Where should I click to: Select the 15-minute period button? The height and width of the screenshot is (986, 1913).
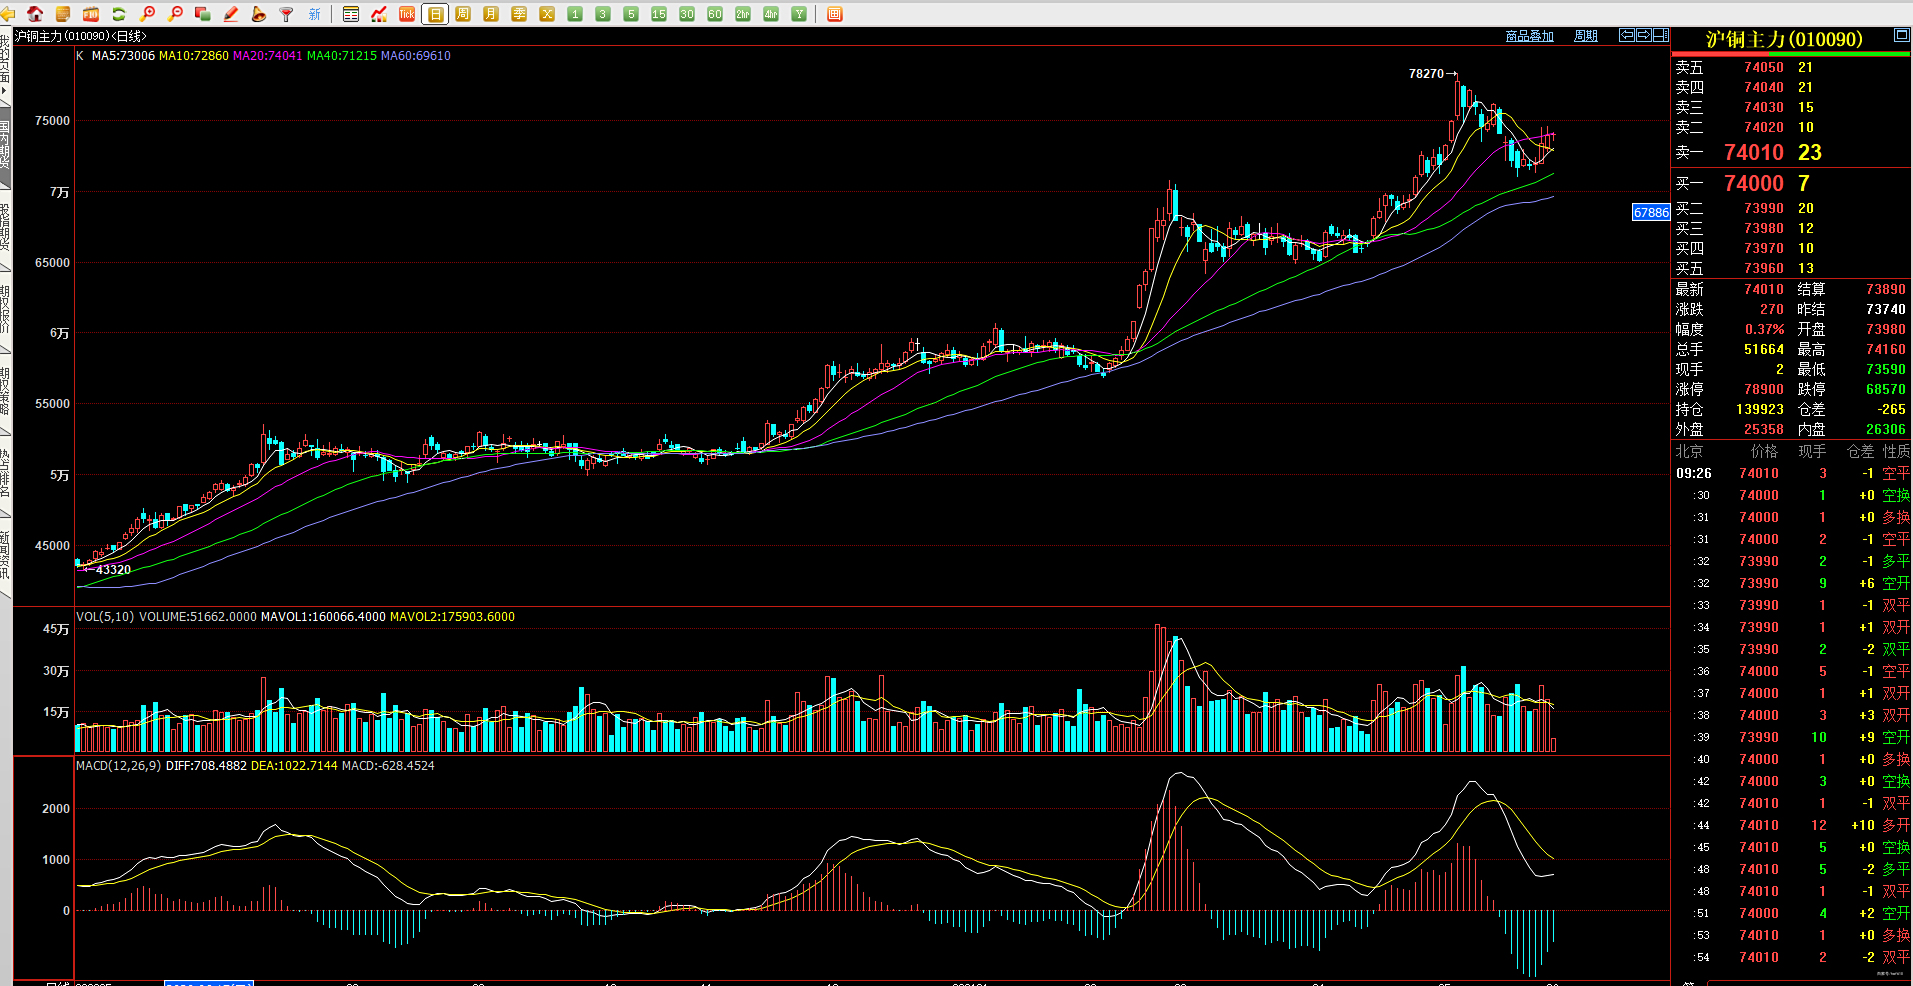coord(659,14)
